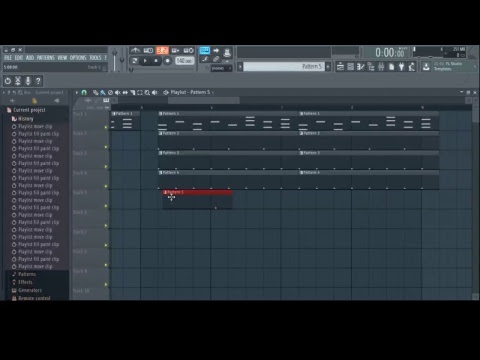
Task: Click the Play button in the transport
Action: 145,61
